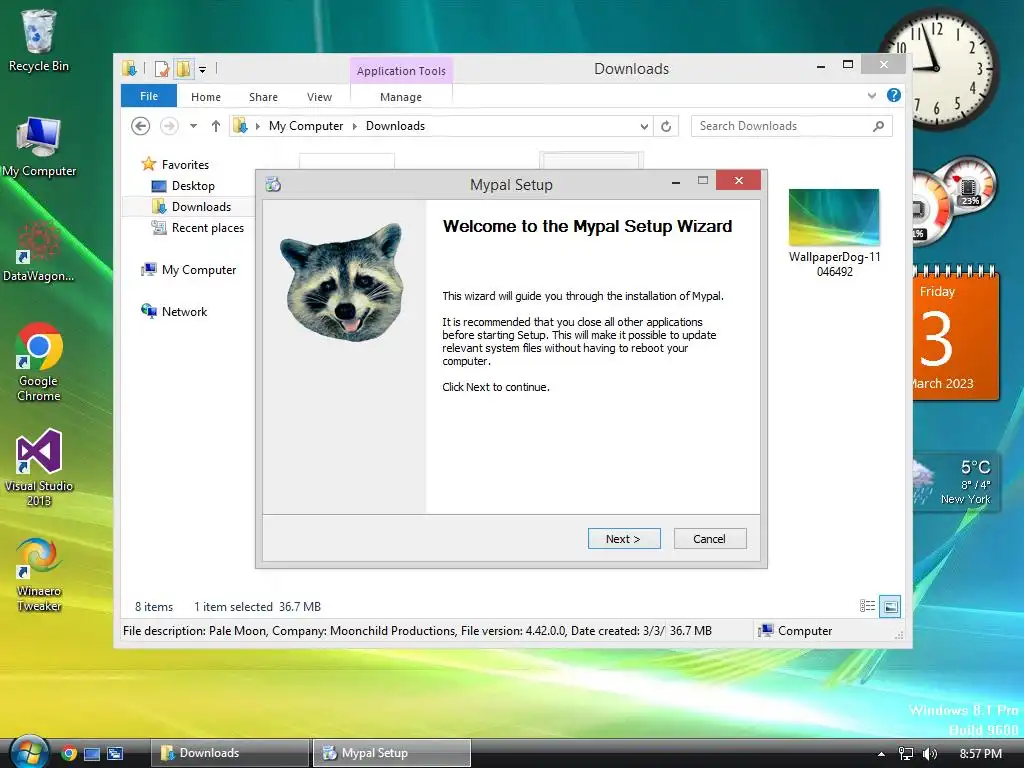Open the Customize Quick Access Toolbar dropdown
This screenshot has width=1024, height=768.
[x=202, y=69]
